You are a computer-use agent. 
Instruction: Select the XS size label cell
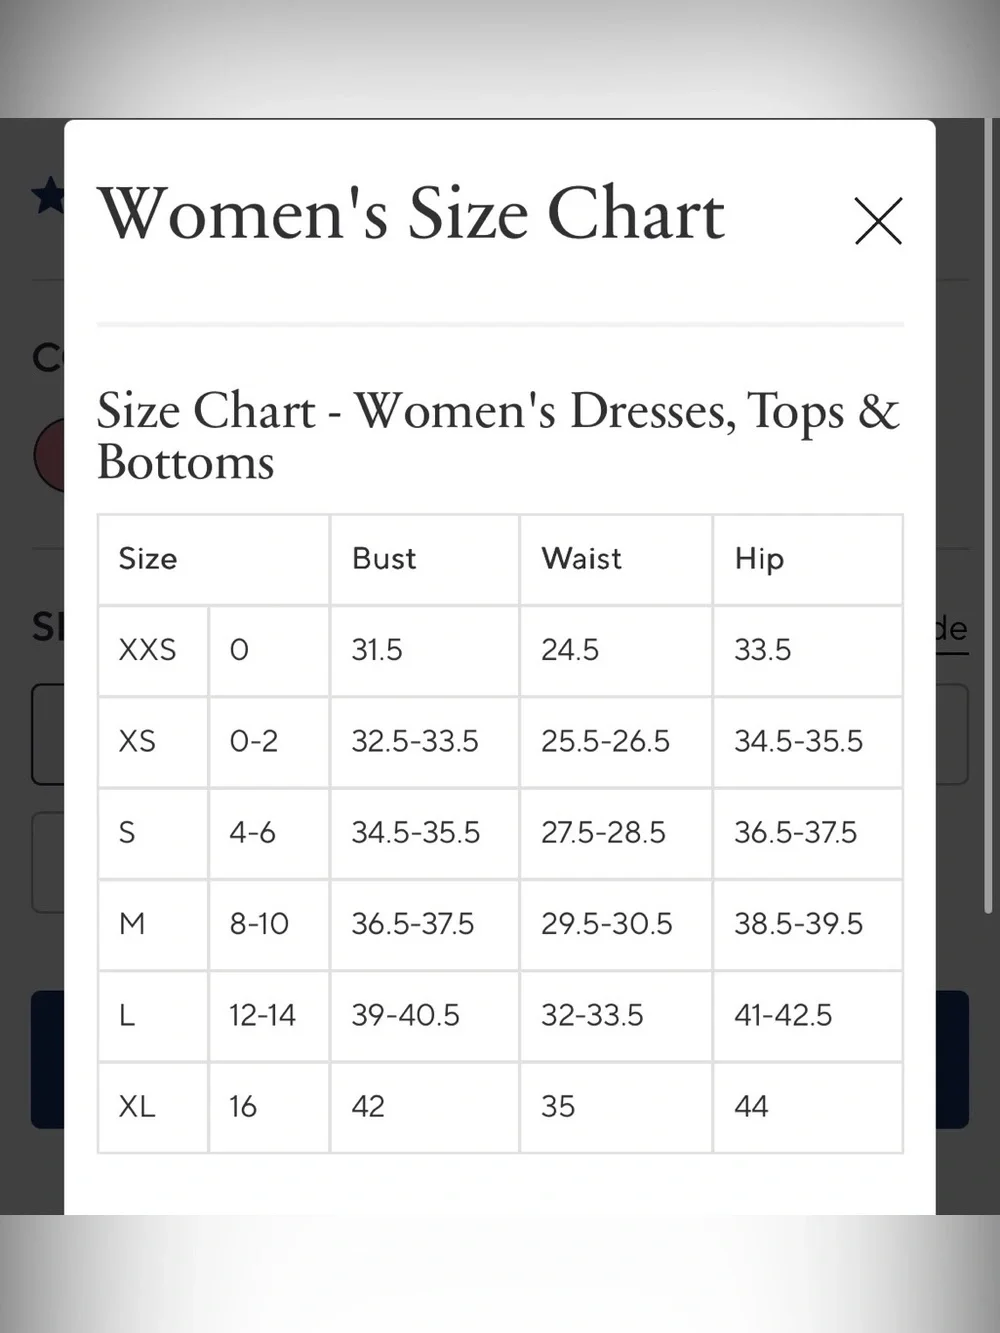tap(153, 741)
